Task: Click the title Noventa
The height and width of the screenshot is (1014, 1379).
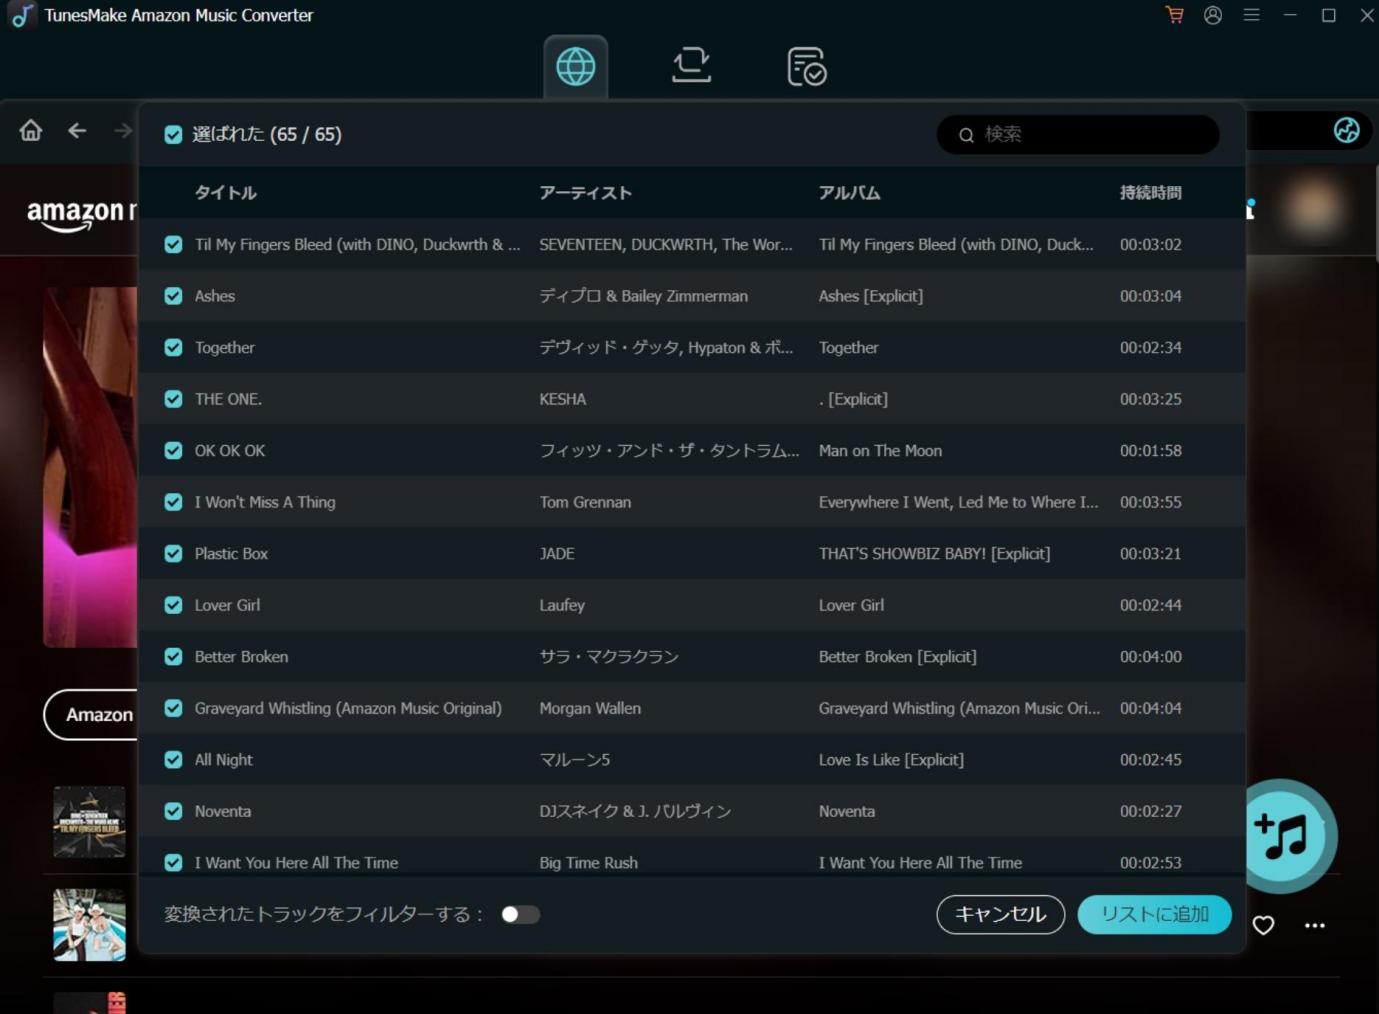Action: 223,811
